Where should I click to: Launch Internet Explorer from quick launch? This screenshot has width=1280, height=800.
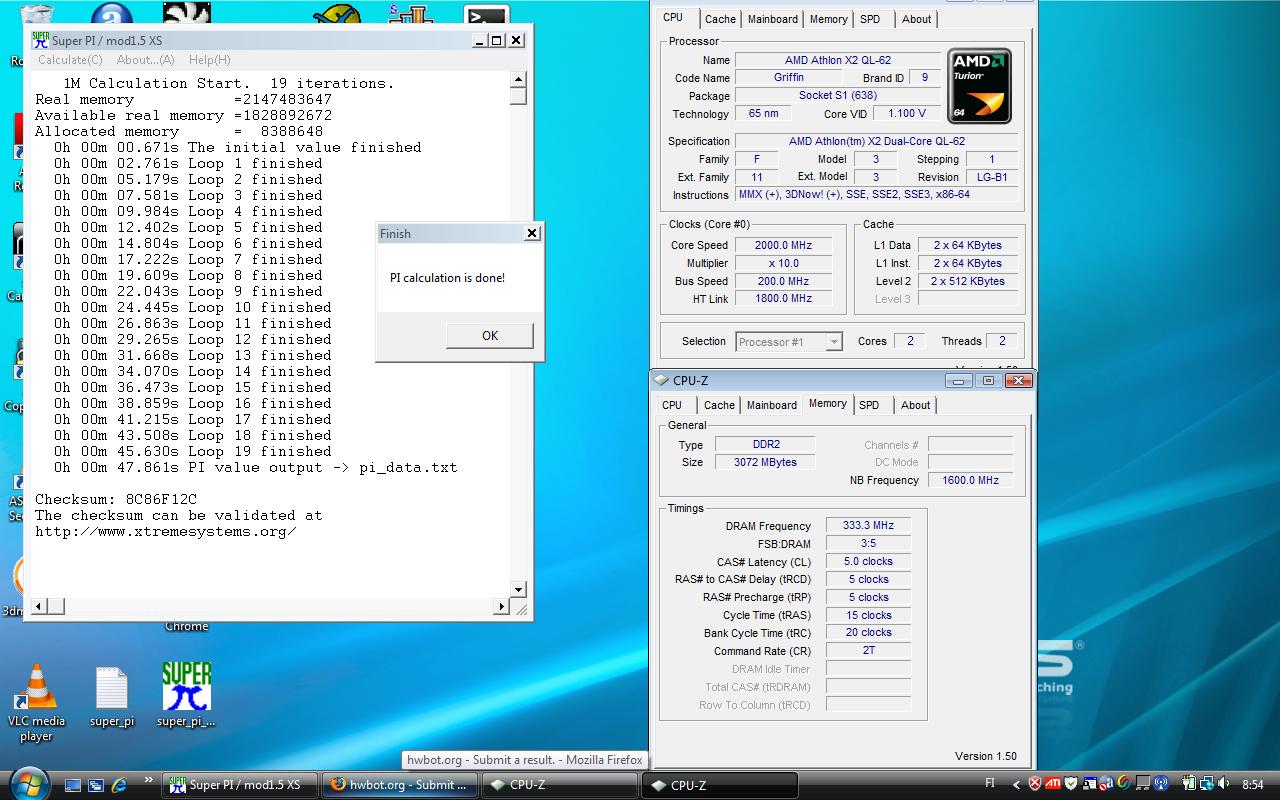[120, 785]
